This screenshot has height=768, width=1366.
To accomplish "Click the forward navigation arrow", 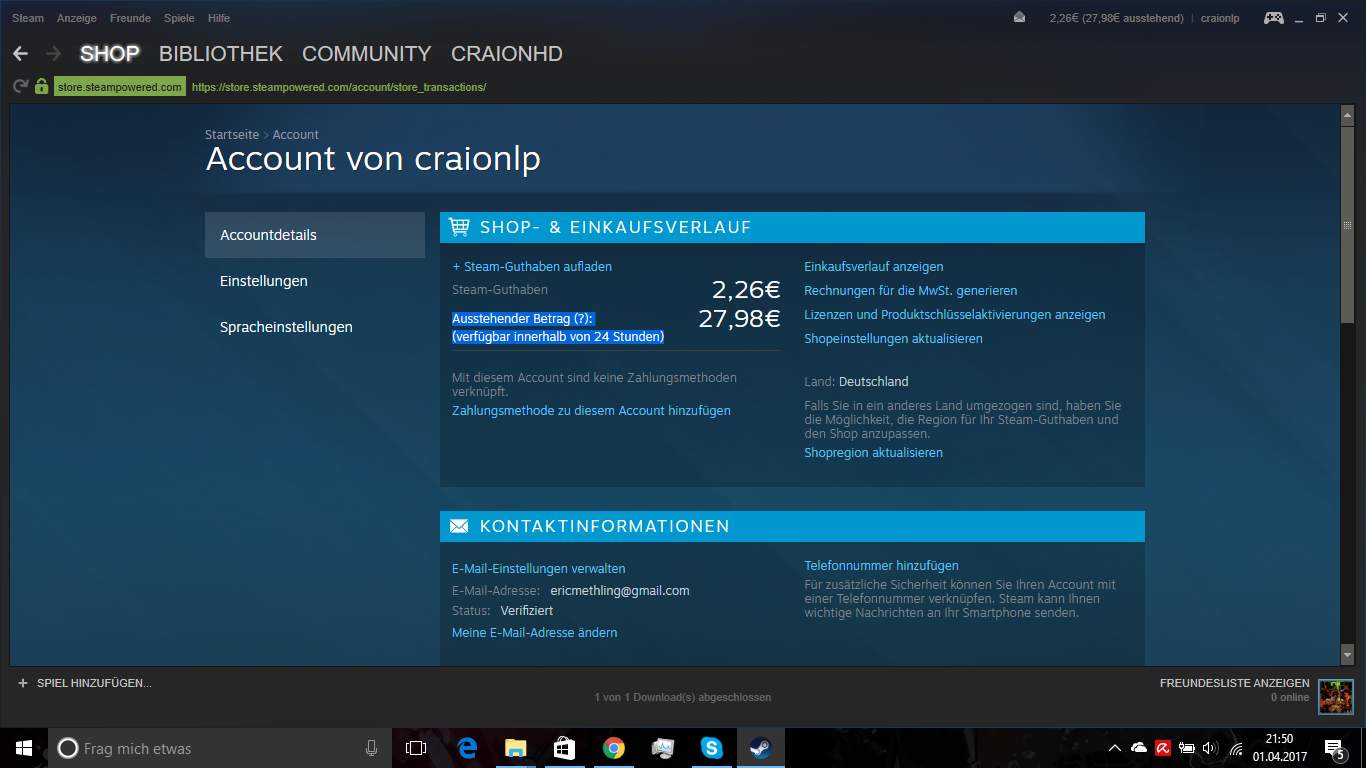I will pyautogui.click(x=54, y=53).
